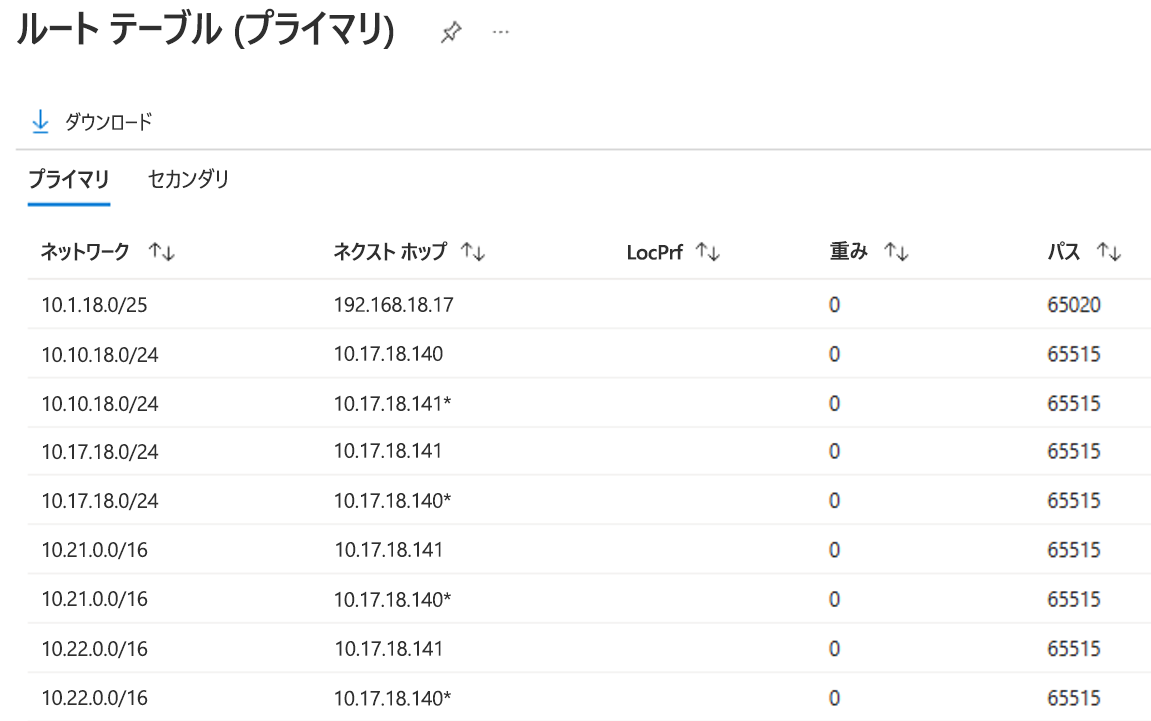Open the ellipsis more options menu

(500, 31)
